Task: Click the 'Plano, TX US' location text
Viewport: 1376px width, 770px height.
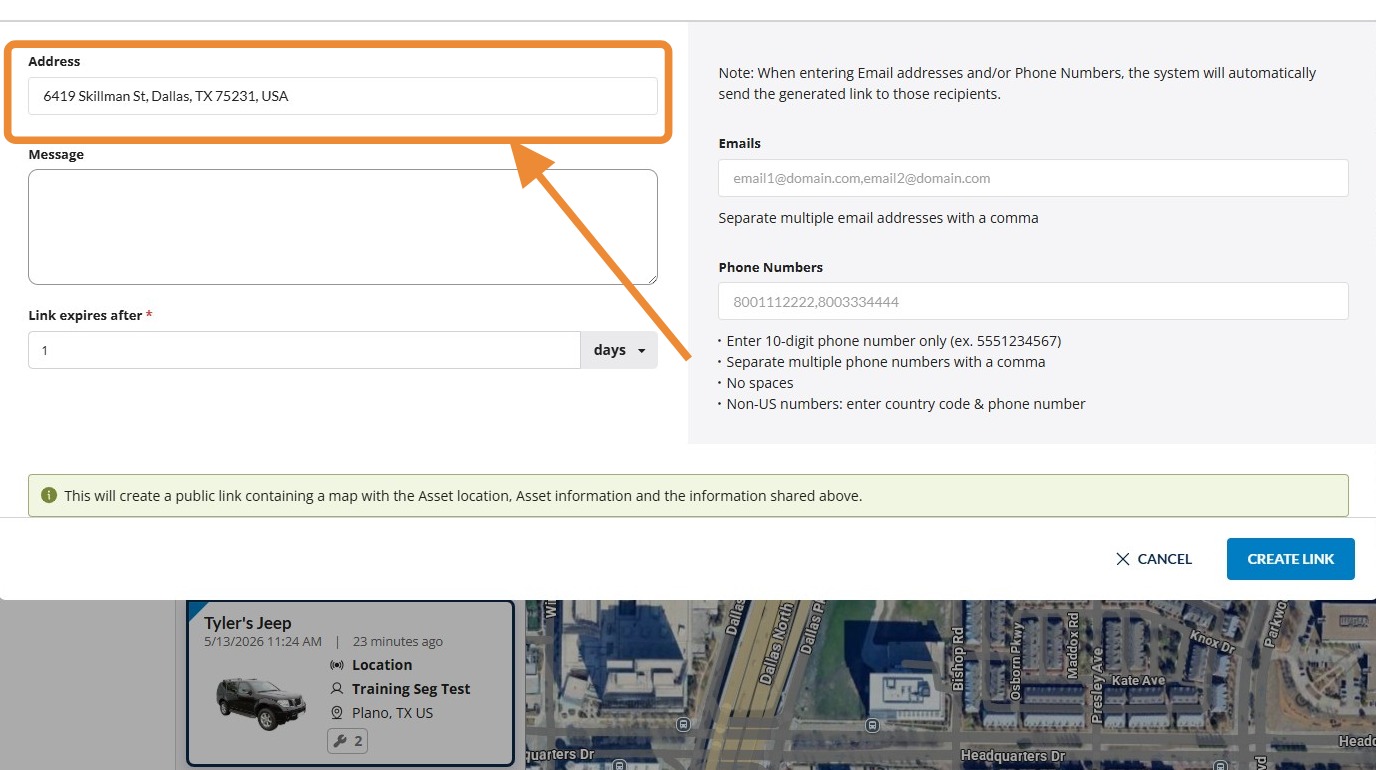Action: click(393, 713)
